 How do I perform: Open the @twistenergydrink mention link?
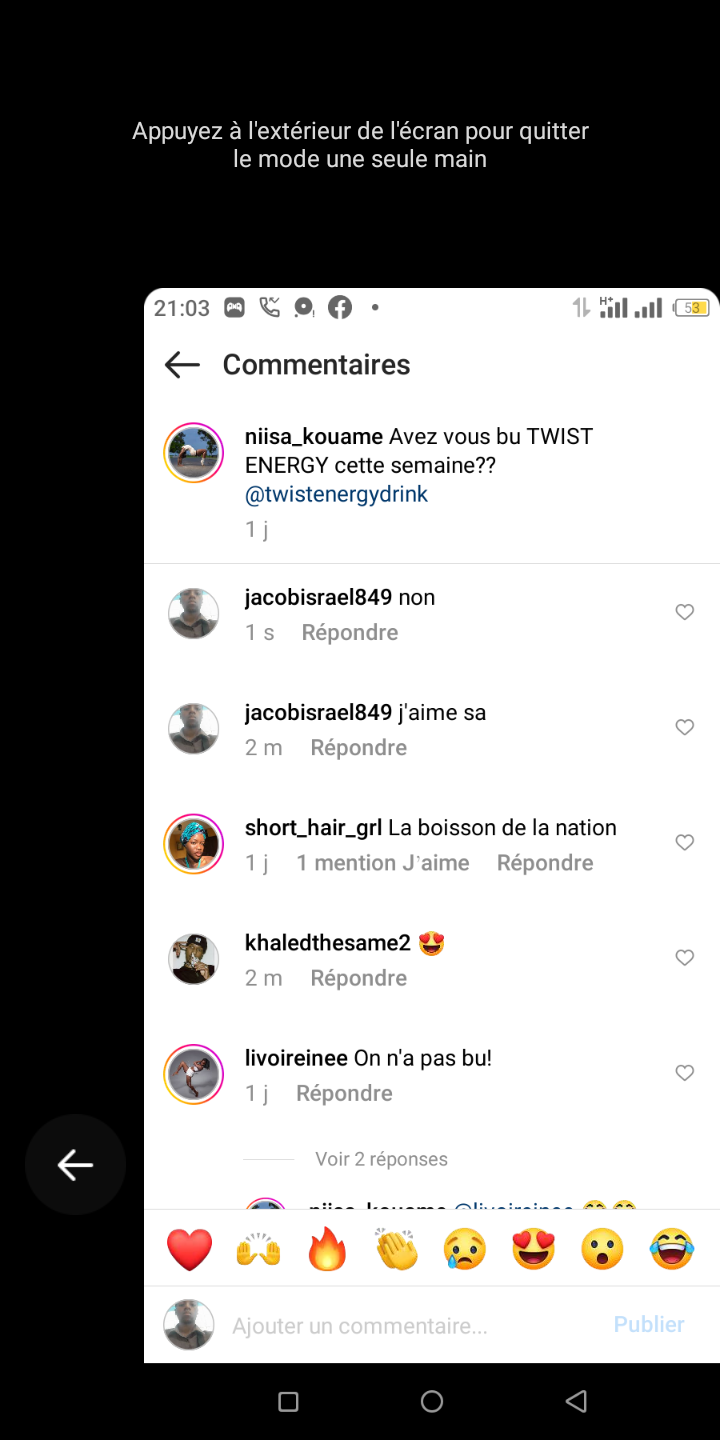click(336, 494)
